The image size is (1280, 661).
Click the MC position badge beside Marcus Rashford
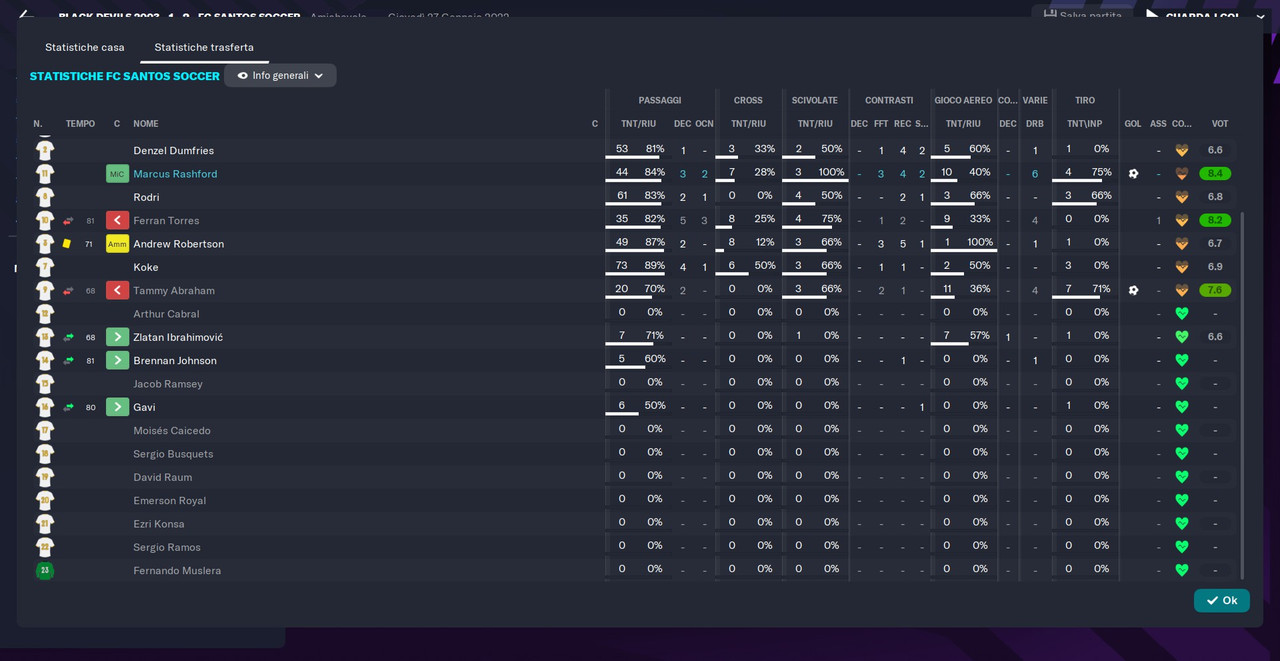117,174
